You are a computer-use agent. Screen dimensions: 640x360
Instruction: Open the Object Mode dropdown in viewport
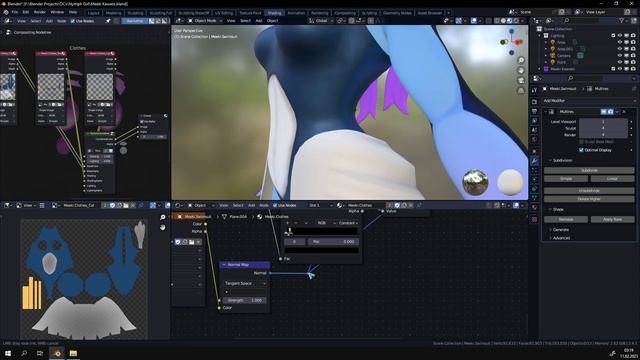tap(205, 21)
